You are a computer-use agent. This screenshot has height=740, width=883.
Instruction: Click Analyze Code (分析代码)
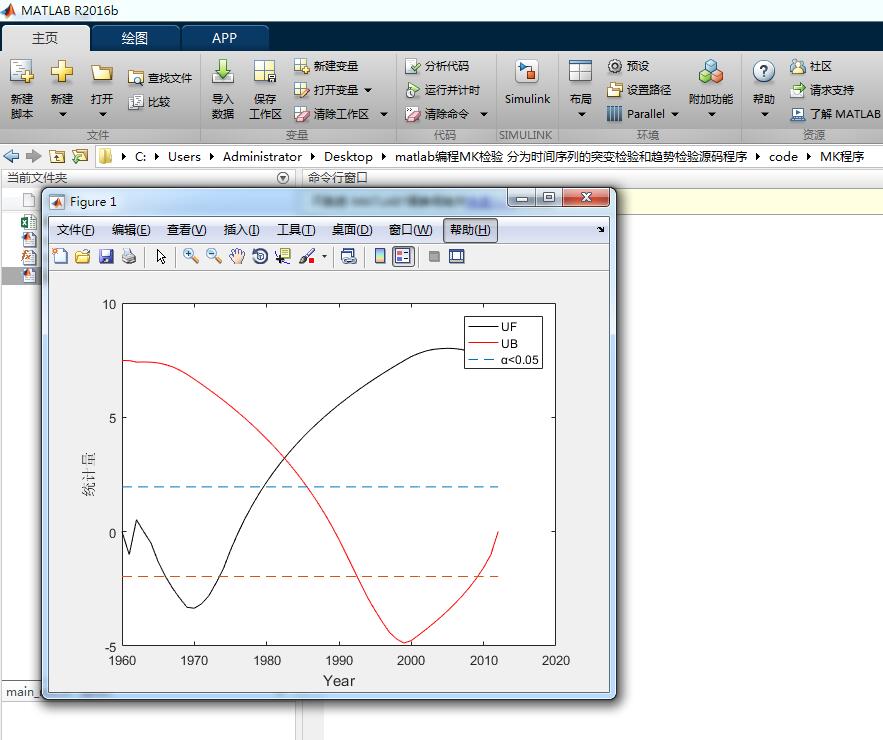[x=436, y=66]
